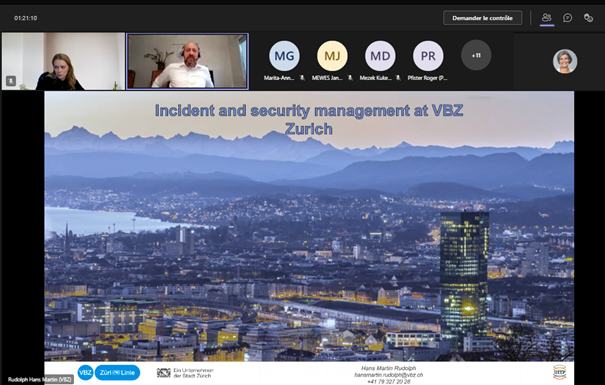Screen dimensions: 605x385
Task: Open the meeting chat icon
Action: [x=567, y=18]
